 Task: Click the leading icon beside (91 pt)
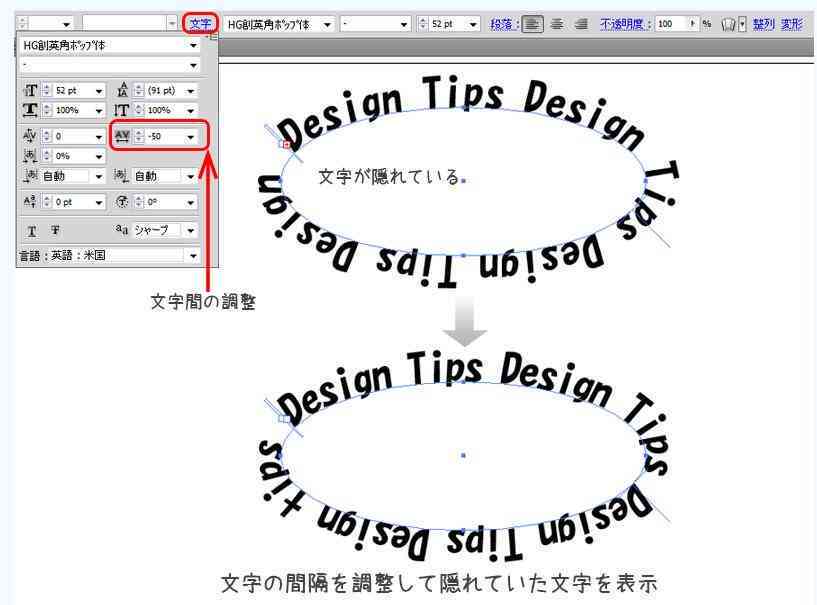point(122,90)
